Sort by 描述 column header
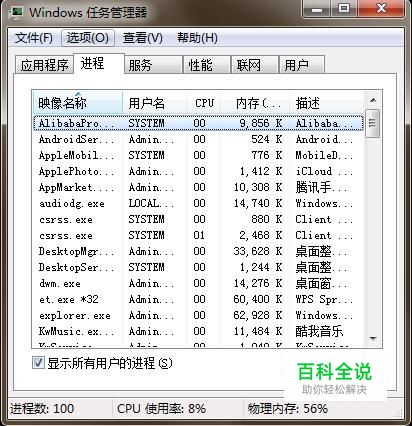Screen dimensions: 412x426 pos(327,103)
